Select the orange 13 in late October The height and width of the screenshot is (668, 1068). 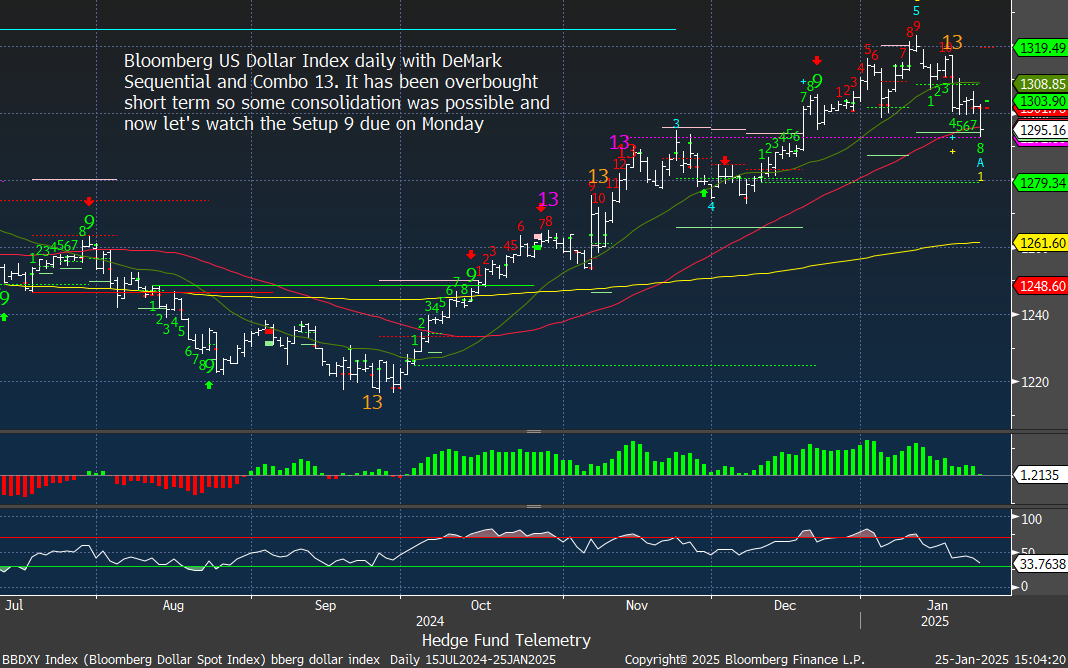pos(598,176)
